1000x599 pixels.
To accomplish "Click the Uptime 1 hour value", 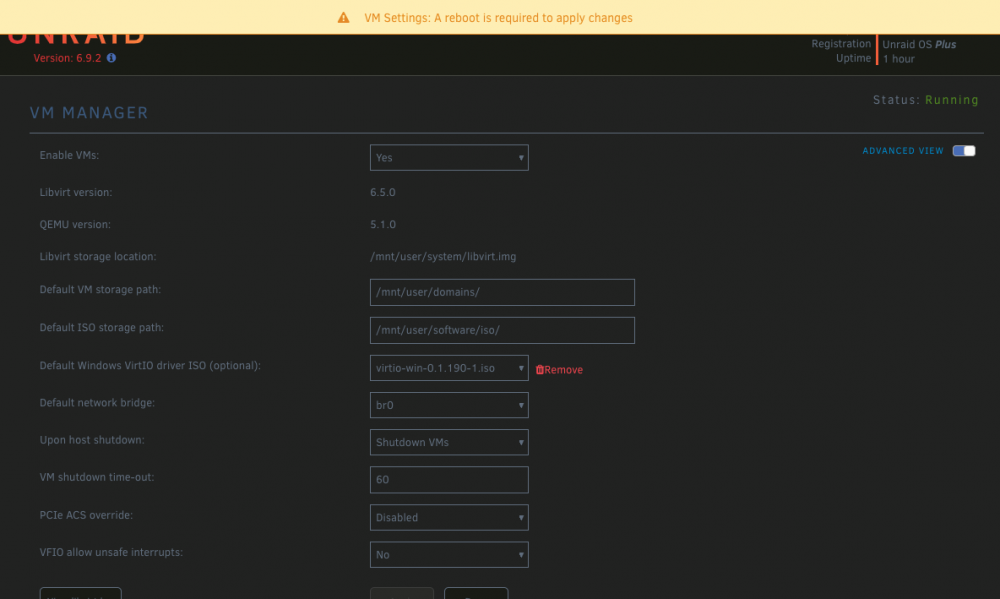I will tap(899, 59).
